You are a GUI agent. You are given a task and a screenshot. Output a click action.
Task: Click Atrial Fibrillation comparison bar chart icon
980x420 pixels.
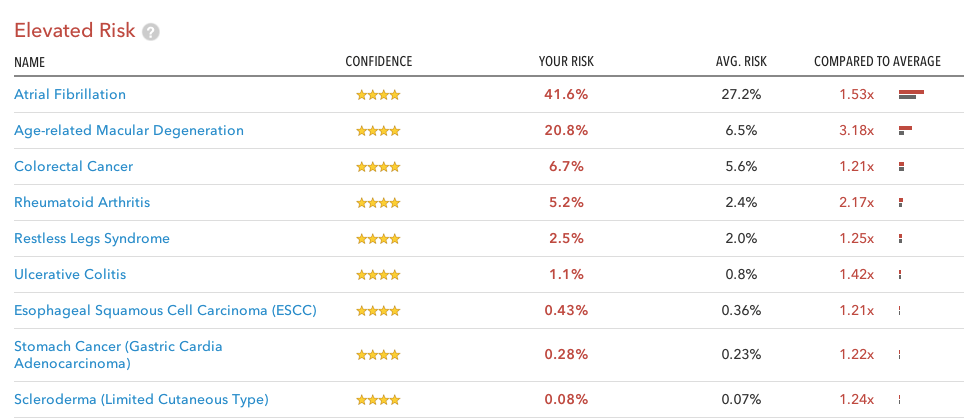click(911, 95)
